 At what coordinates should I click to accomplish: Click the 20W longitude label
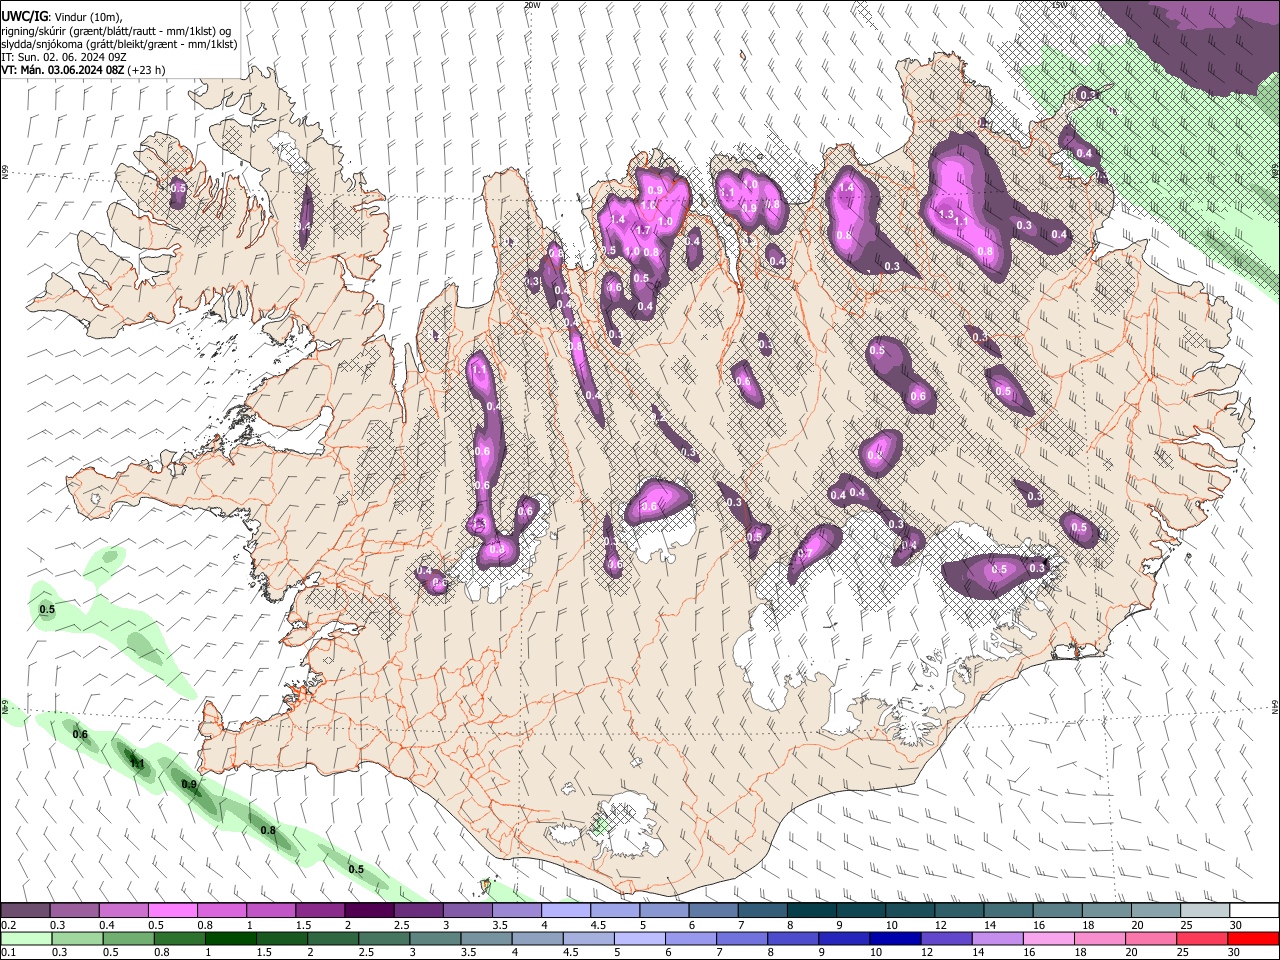(x=532, y=5)
